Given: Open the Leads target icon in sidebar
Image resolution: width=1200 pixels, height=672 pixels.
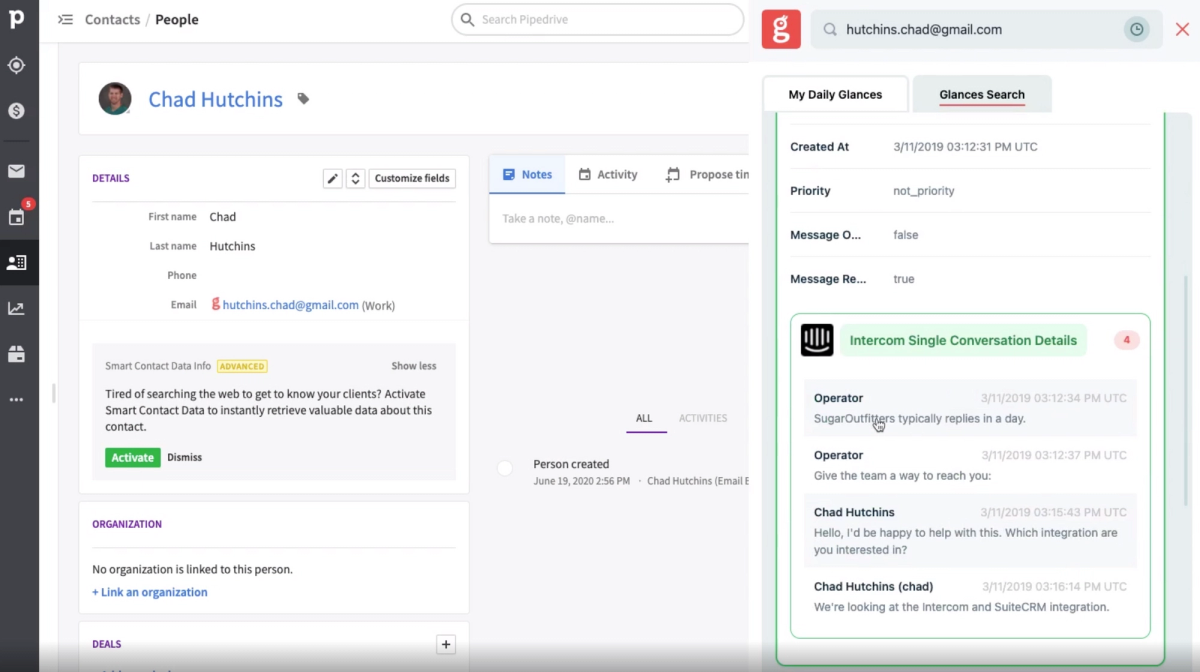Looking at the screenshot, I should (16, 65).
